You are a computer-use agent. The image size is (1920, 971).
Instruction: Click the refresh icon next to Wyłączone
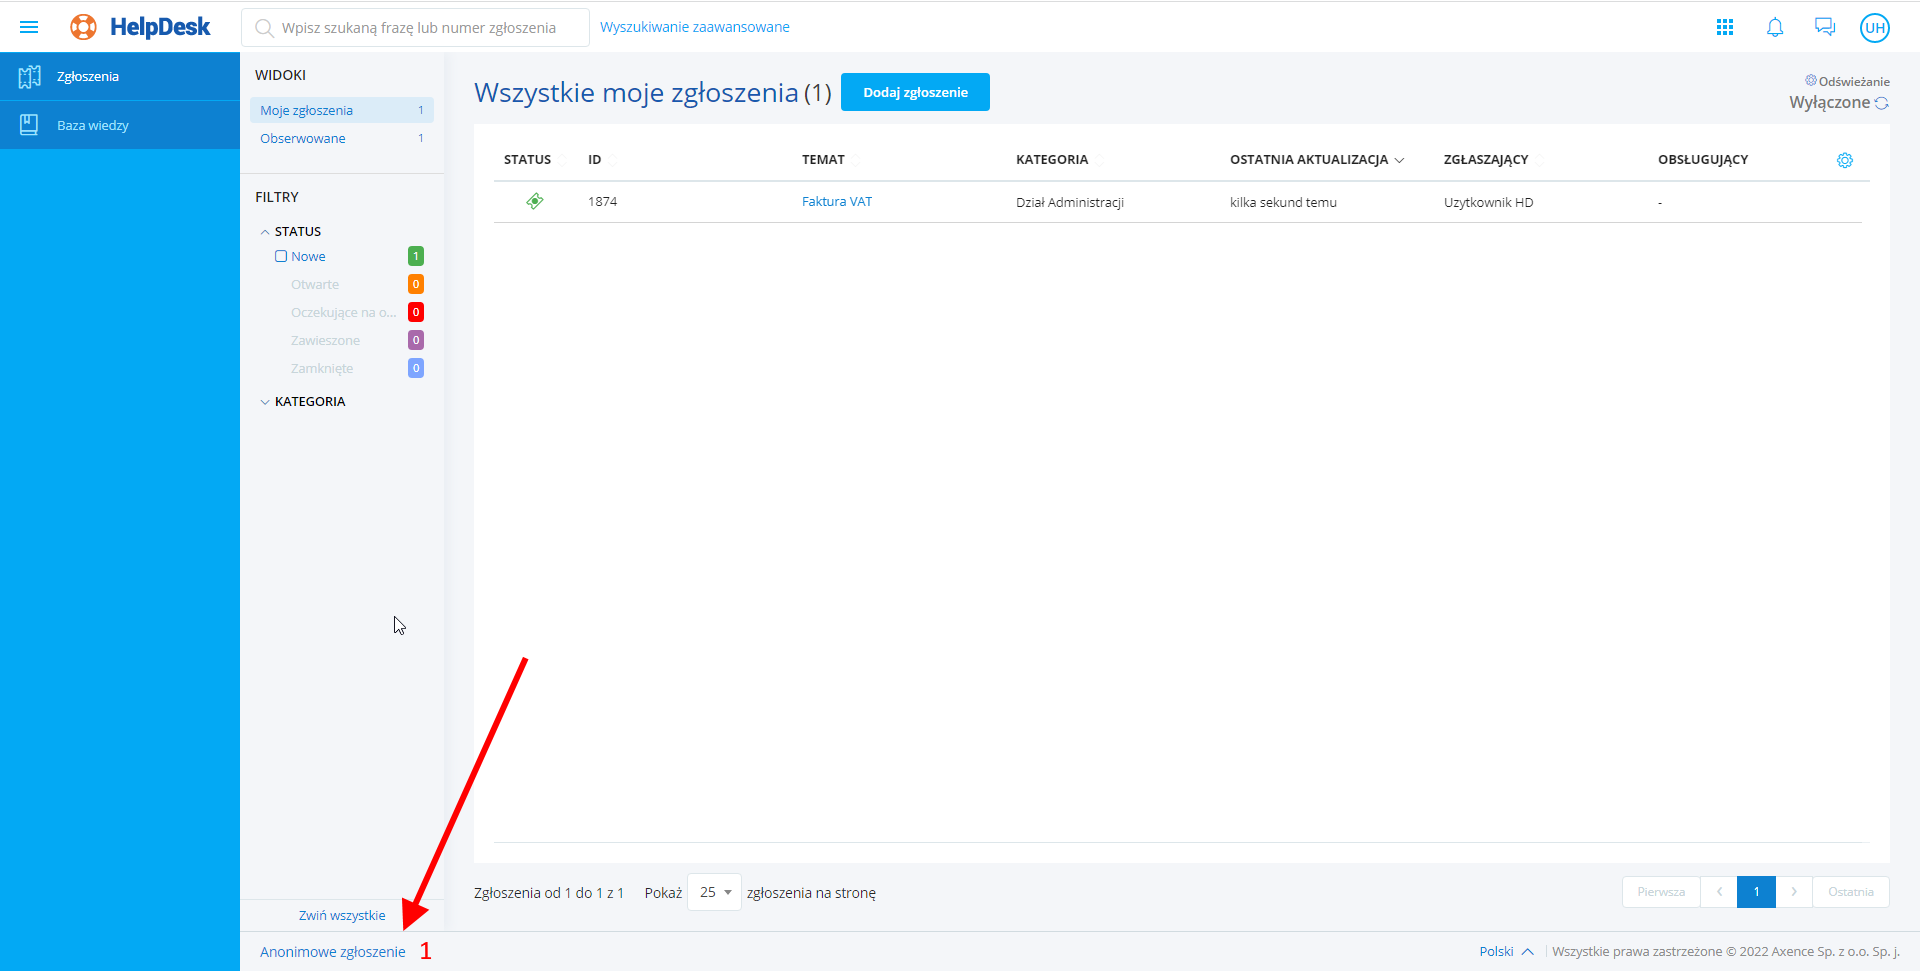(1881, 103)
